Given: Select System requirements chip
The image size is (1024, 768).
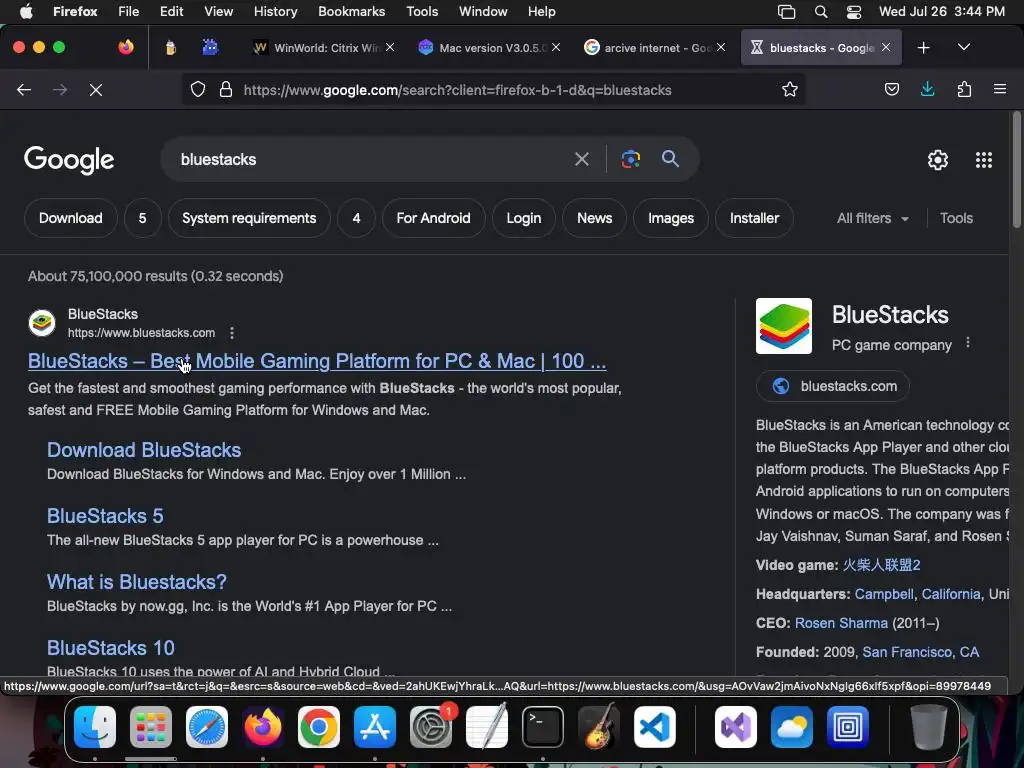Looking at the screenshot, I should [x=249, y=218].
